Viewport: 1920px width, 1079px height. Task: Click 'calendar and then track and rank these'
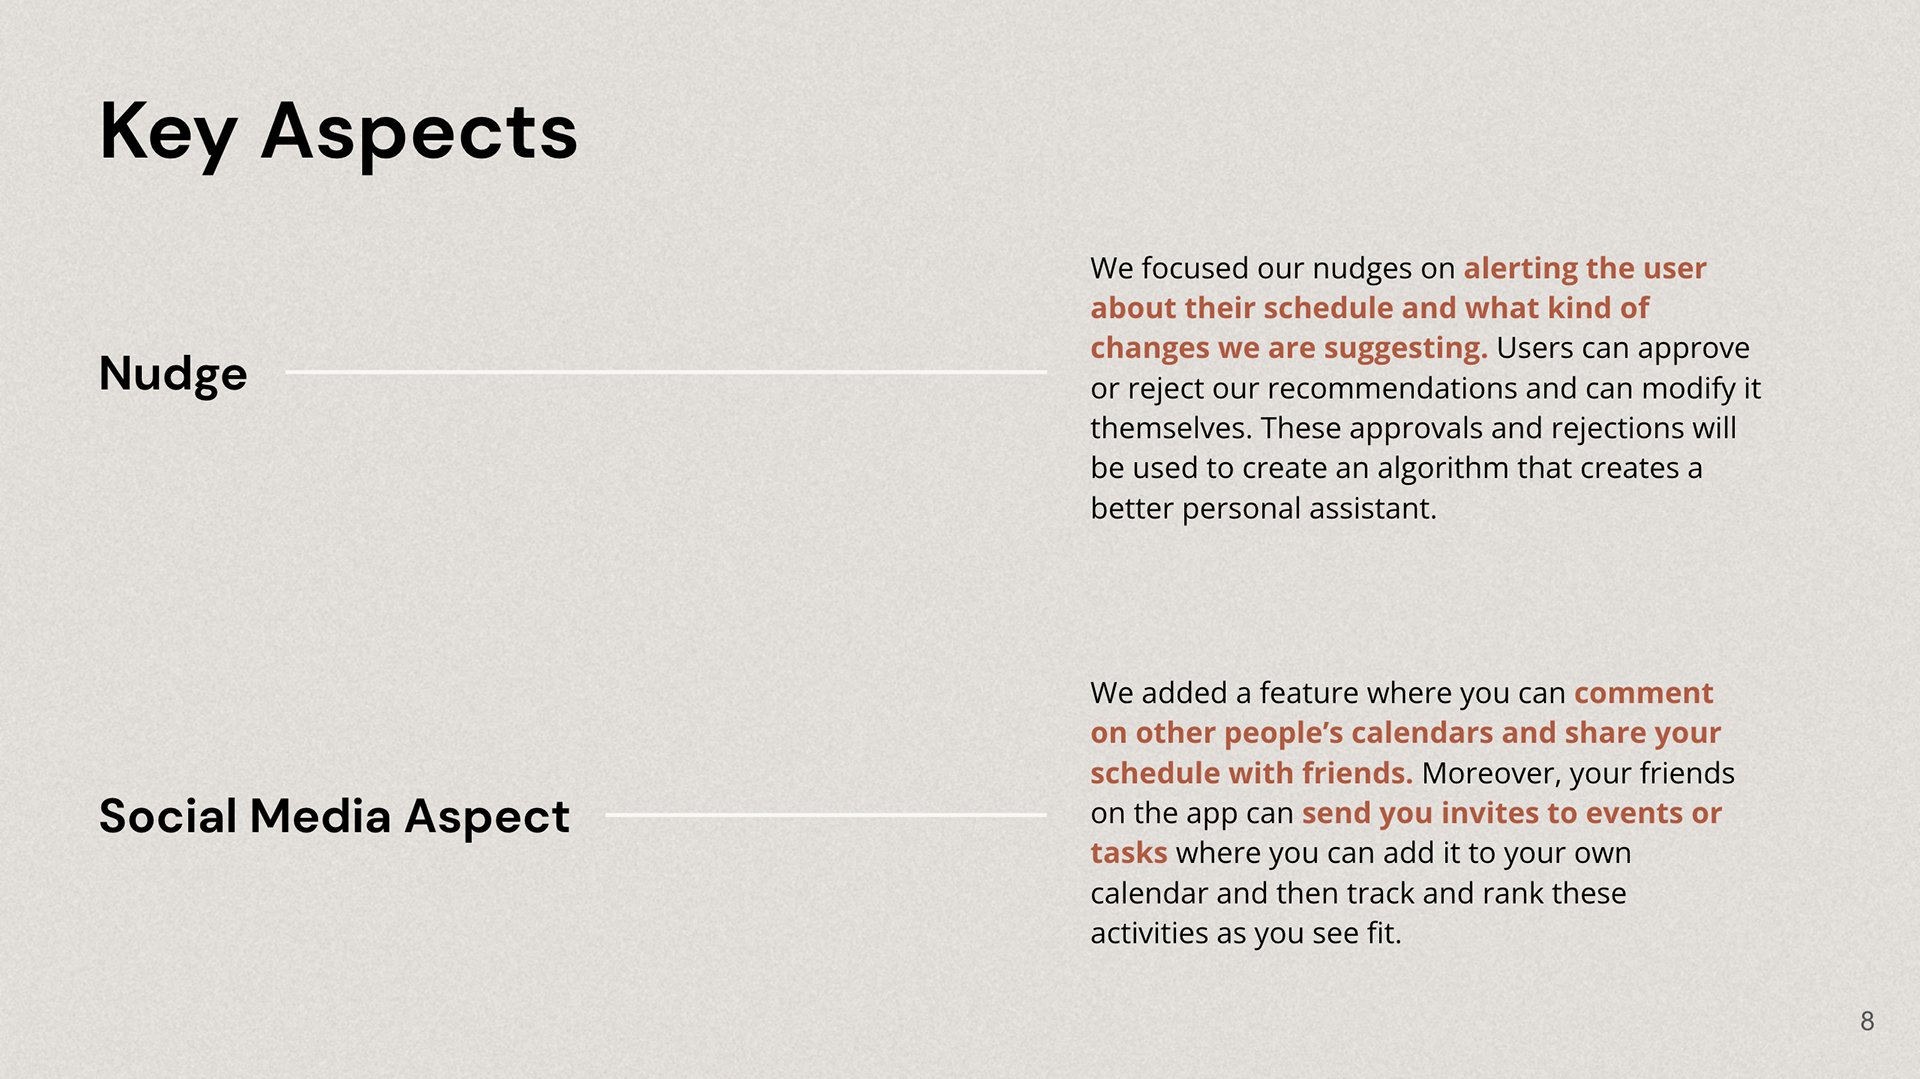1358,893
